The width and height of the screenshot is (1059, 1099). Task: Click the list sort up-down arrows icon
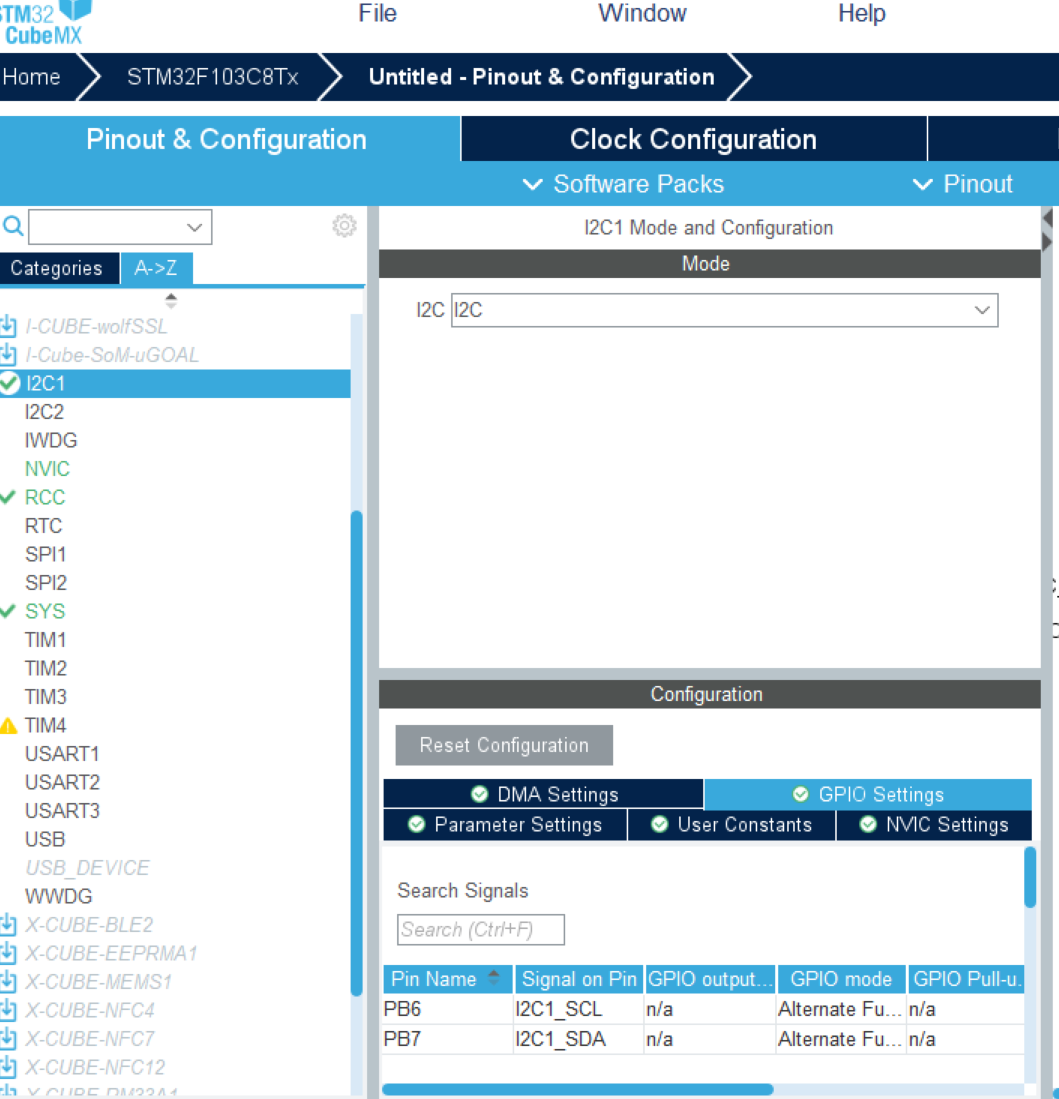click(x=171, y=301)
